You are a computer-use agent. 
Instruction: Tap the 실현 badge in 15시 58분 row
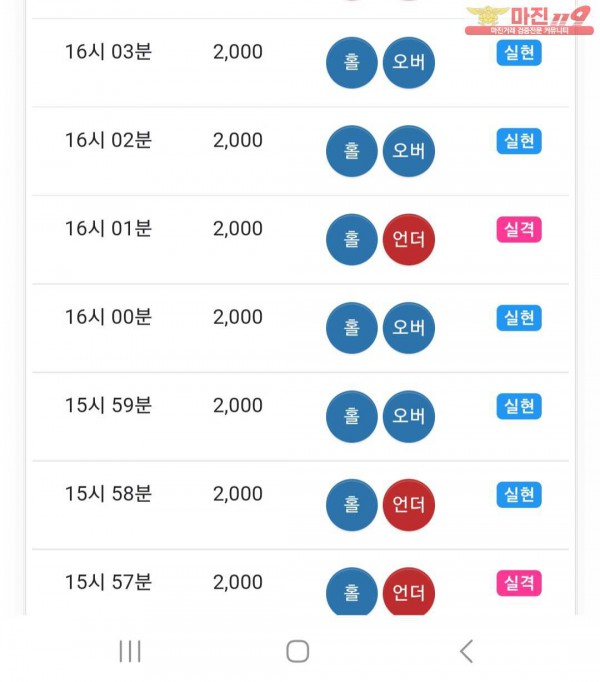(x=519, y=495)
